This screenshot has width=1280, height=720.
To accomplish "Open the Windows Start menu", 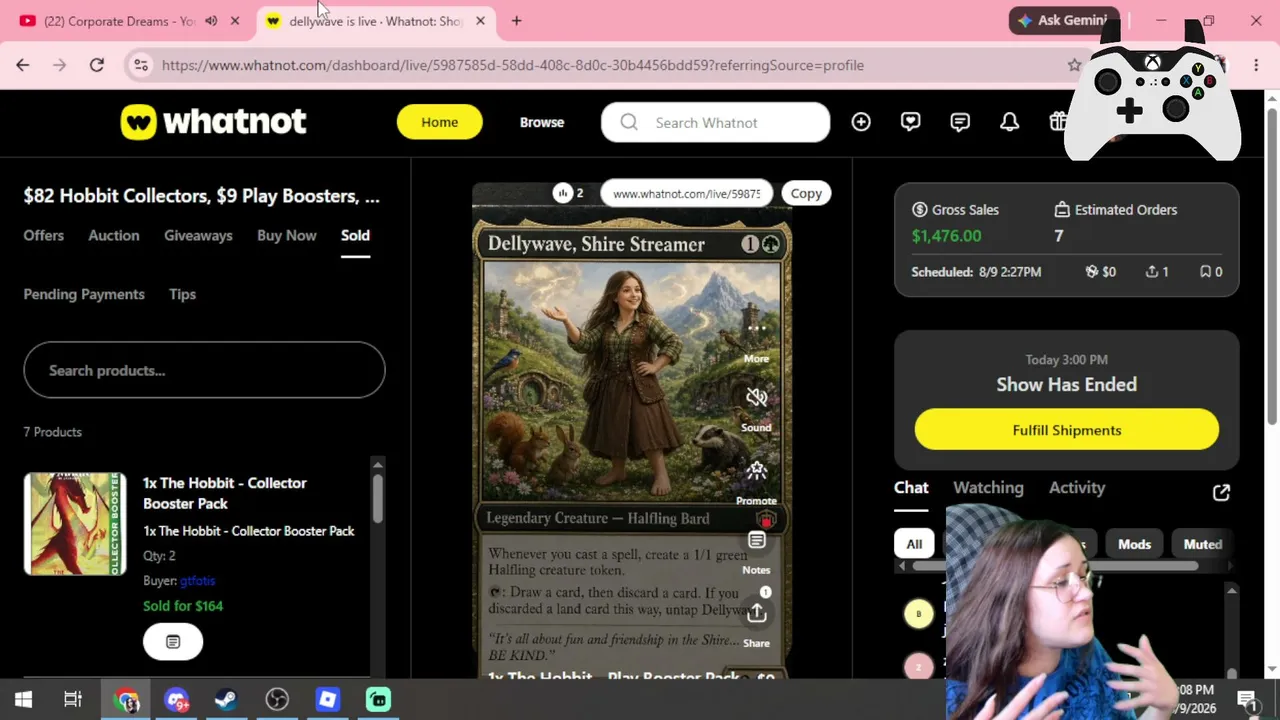I will [x=23, y=699].
